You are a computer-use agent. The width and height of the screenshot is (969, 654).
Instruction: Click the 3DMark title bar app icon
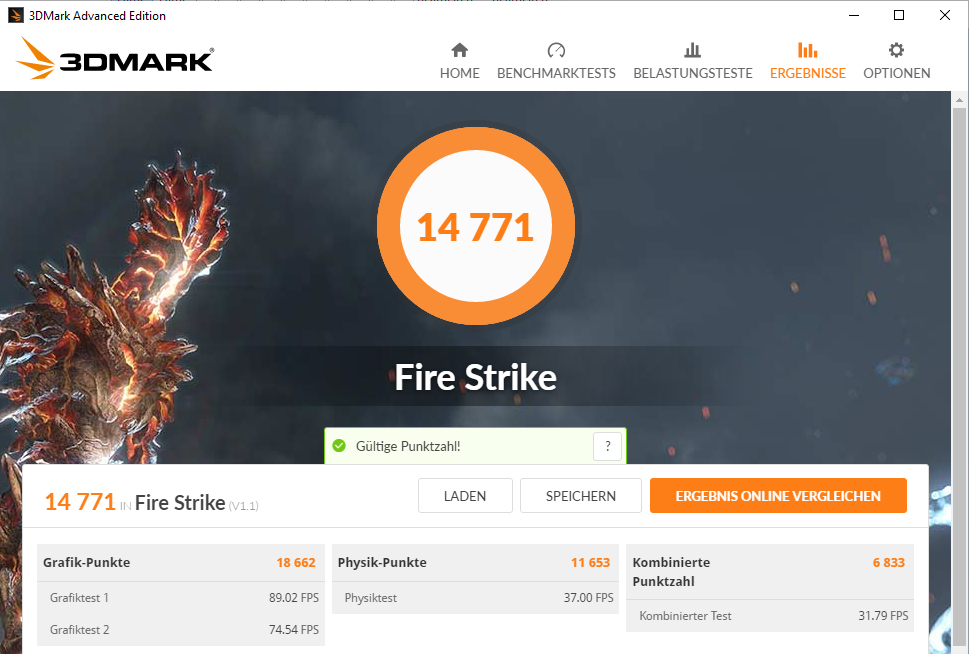click(15, 15)
